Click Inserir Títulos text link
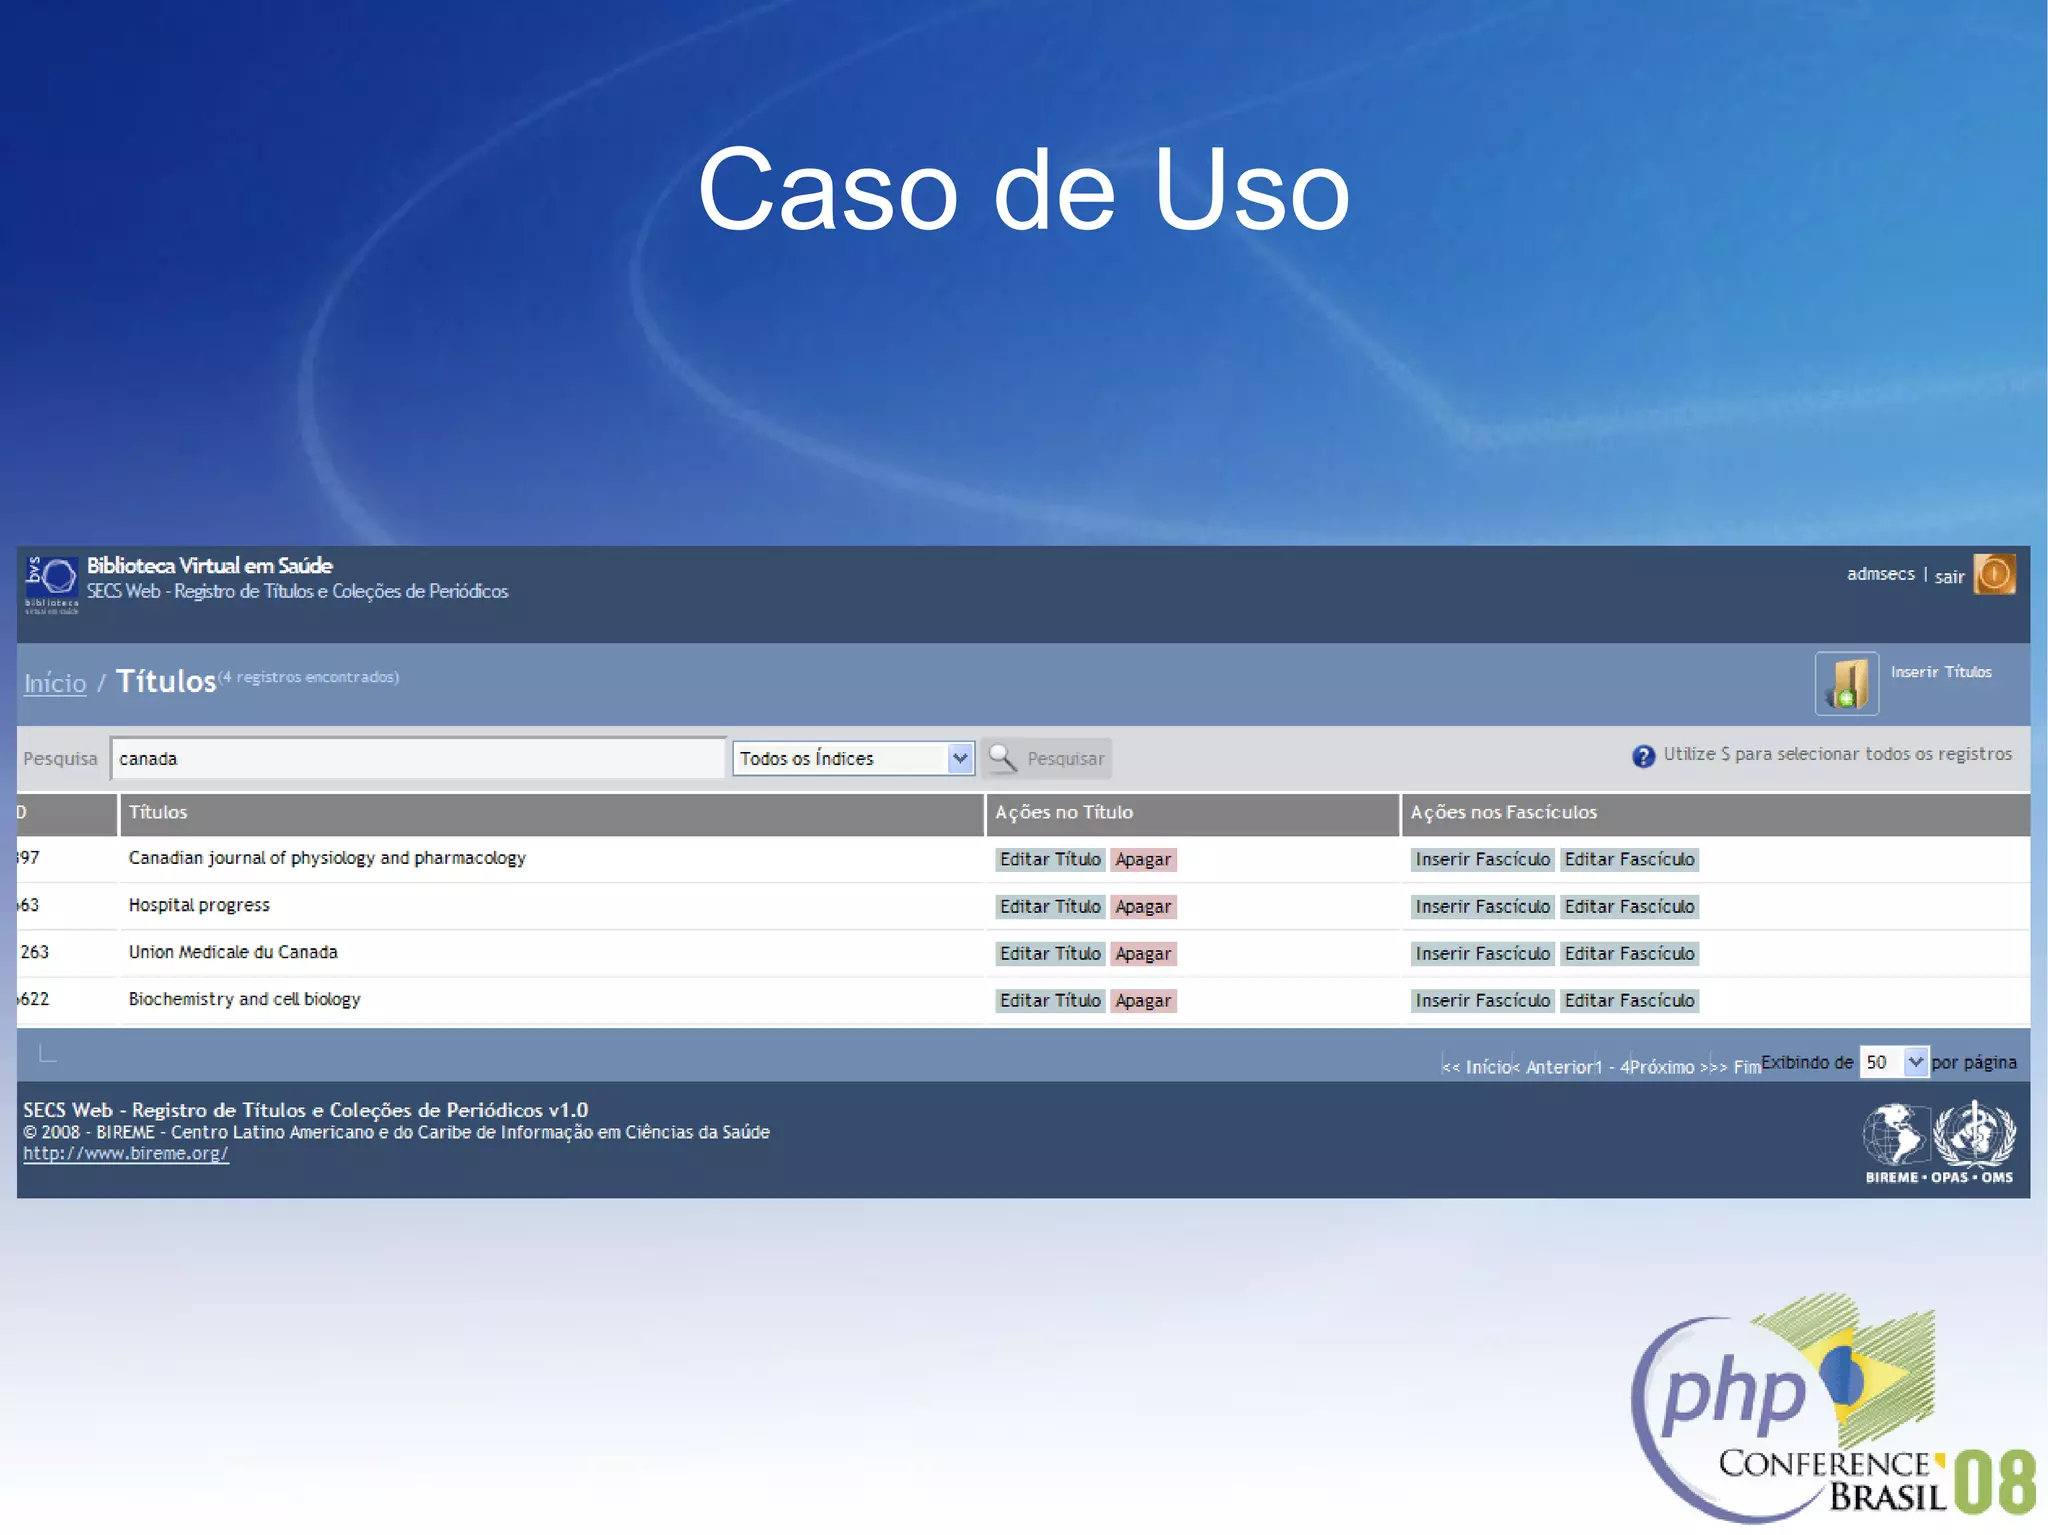Viewport: 2048px width, 1535px height. tap(1941, 672)
